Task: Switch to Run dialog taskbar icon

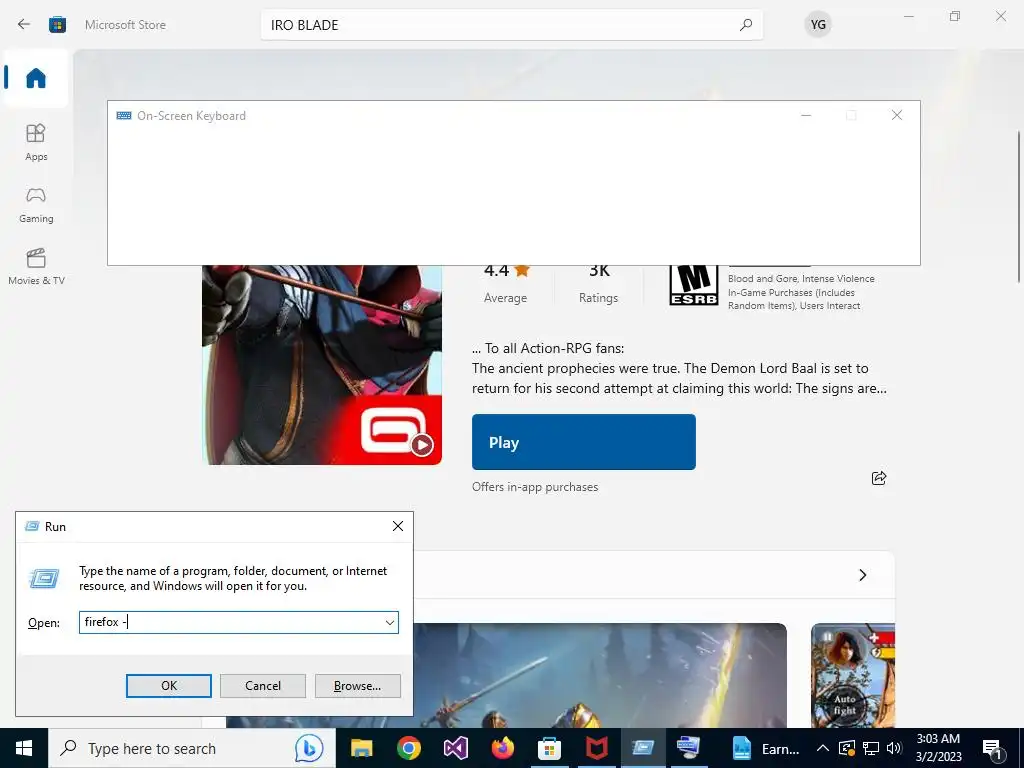Action: click(643, 748)
